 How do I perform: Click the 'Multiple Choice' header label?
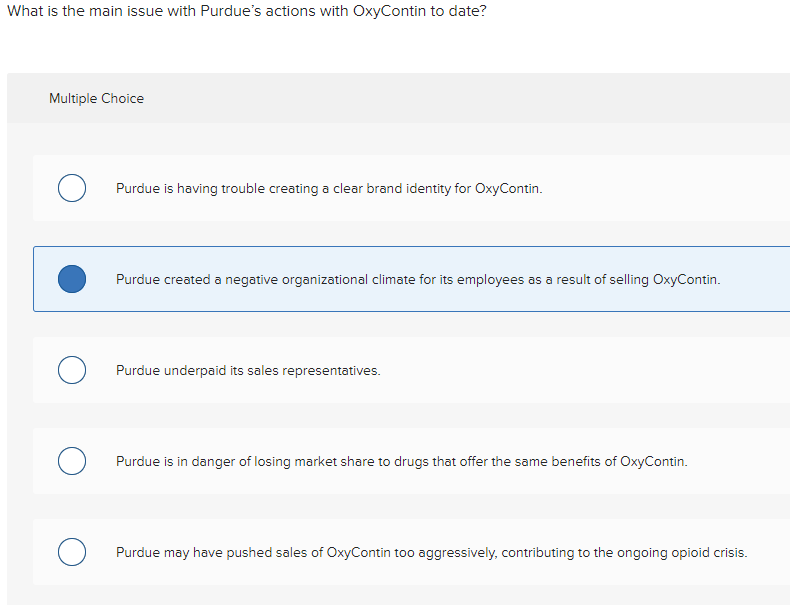click(x=96, y=98)
